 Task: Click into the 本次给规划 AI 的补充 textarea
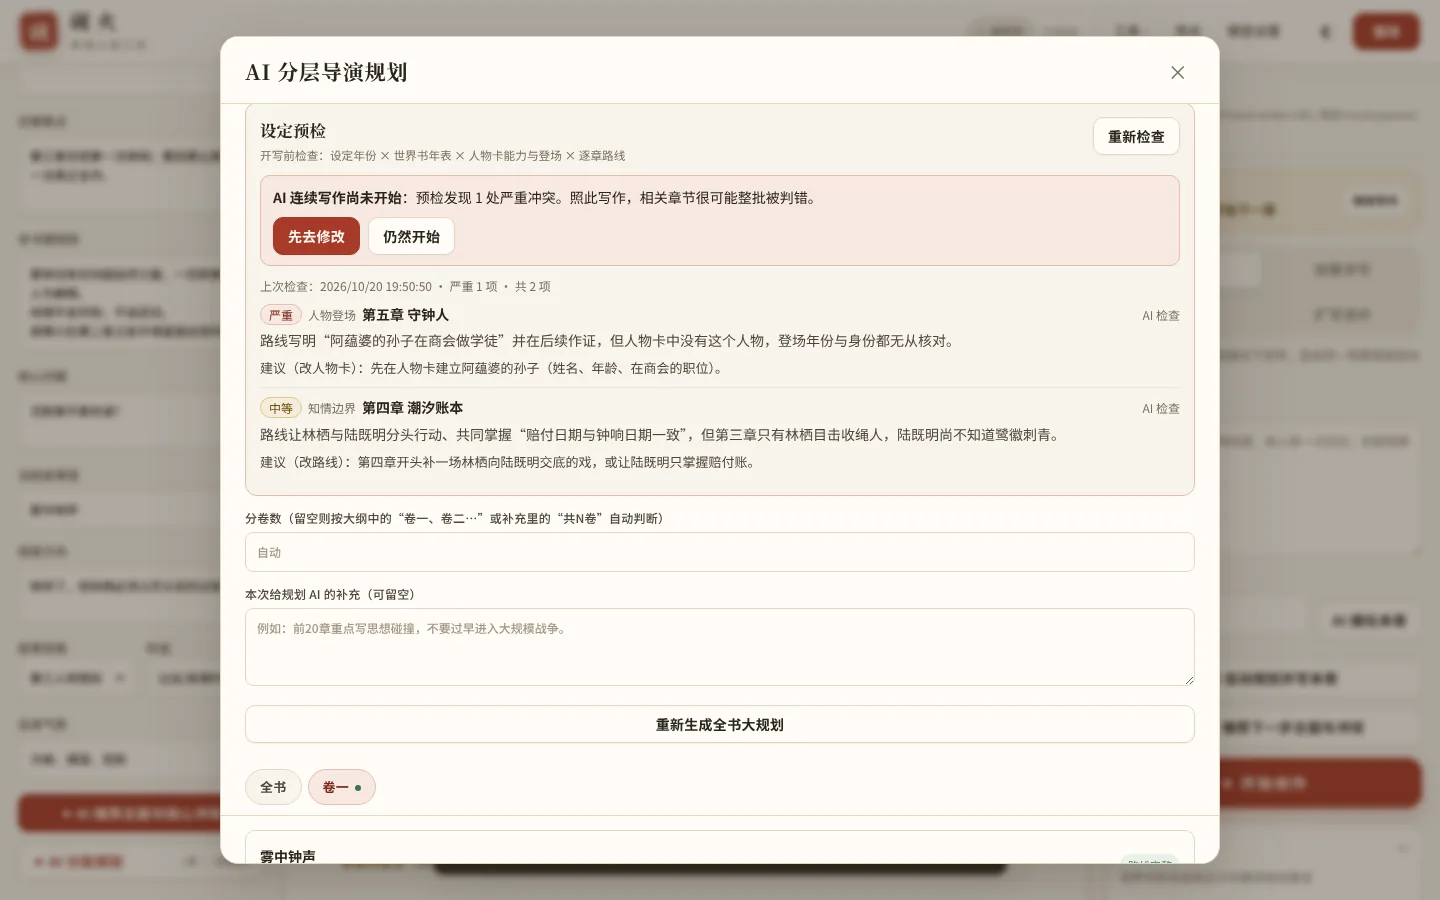720,647
